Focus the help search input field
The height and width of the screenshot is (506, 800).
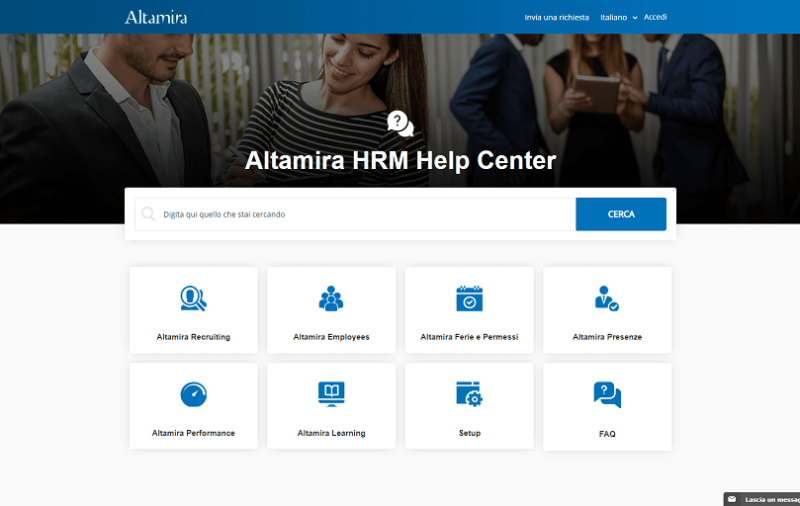click(x=355, y=214)
